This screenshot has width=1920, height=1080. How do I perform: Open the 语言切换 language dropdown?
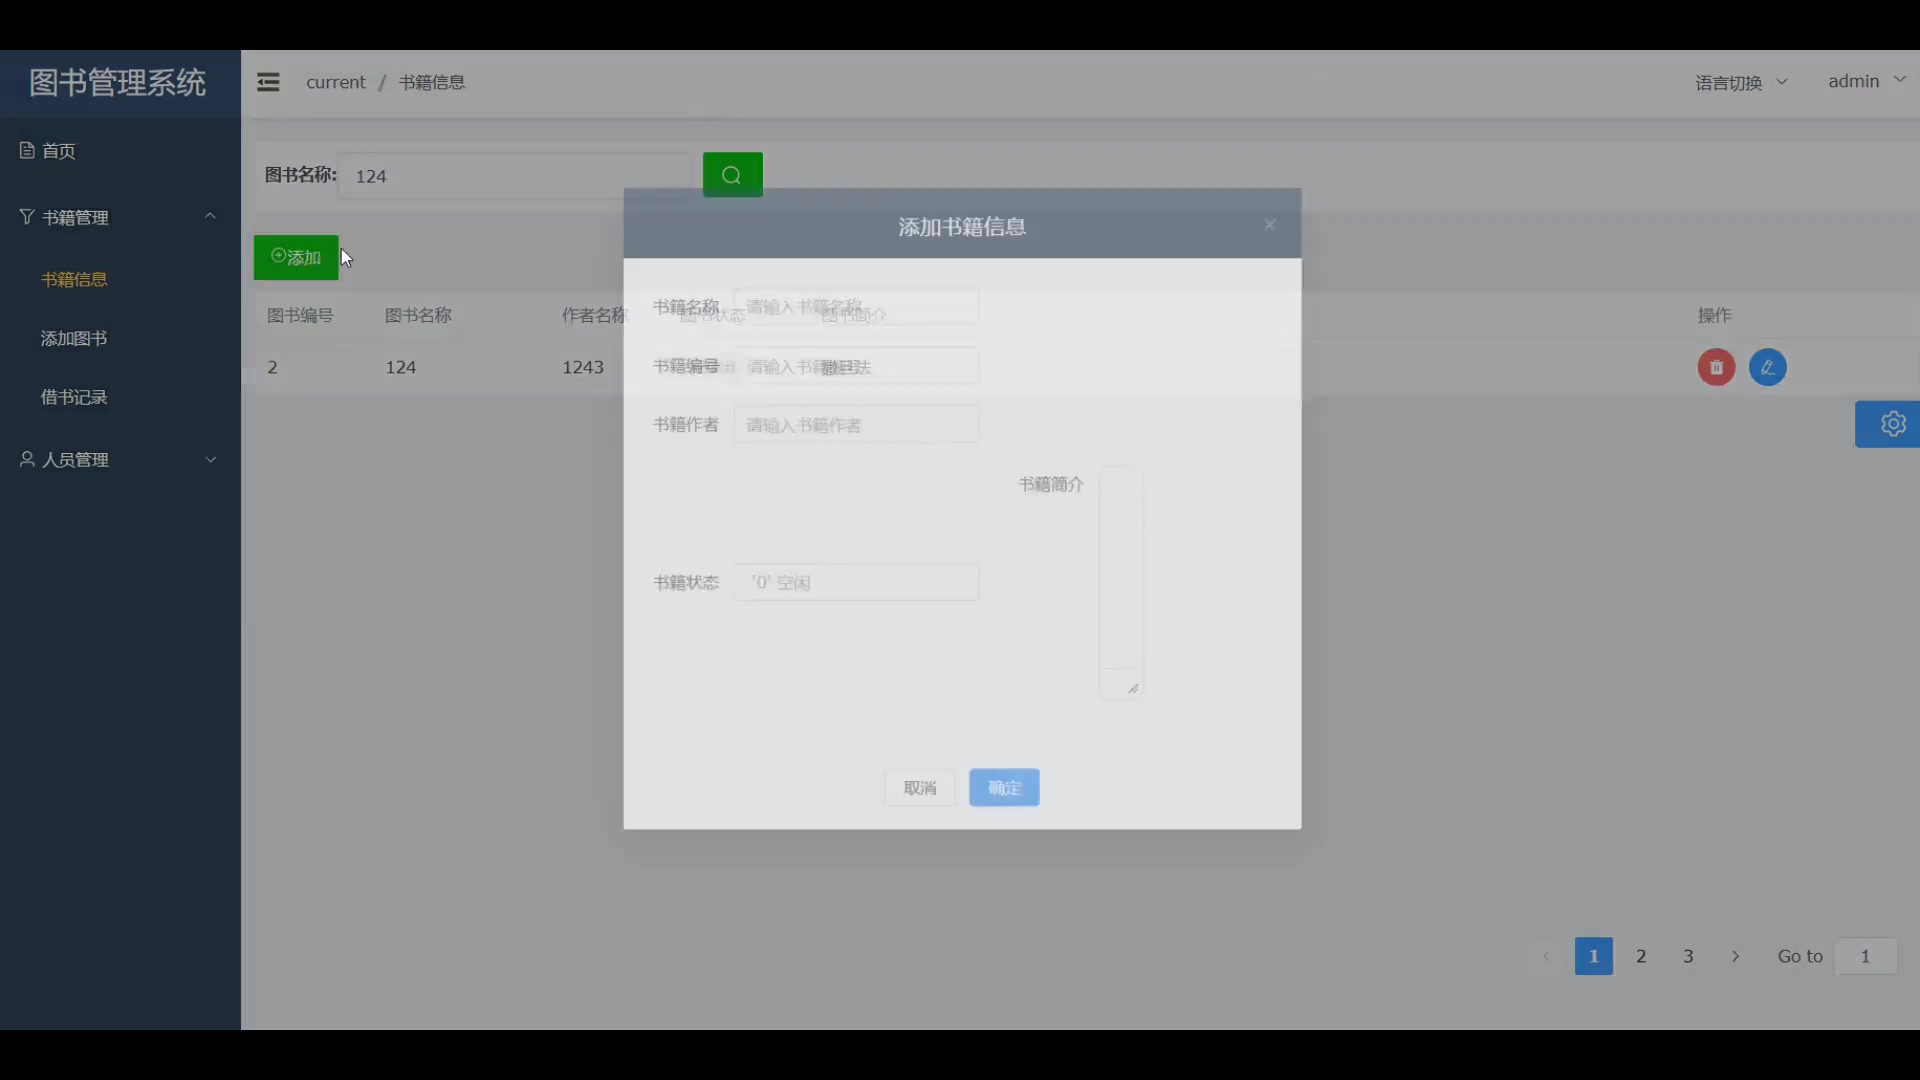point(1740,82)
